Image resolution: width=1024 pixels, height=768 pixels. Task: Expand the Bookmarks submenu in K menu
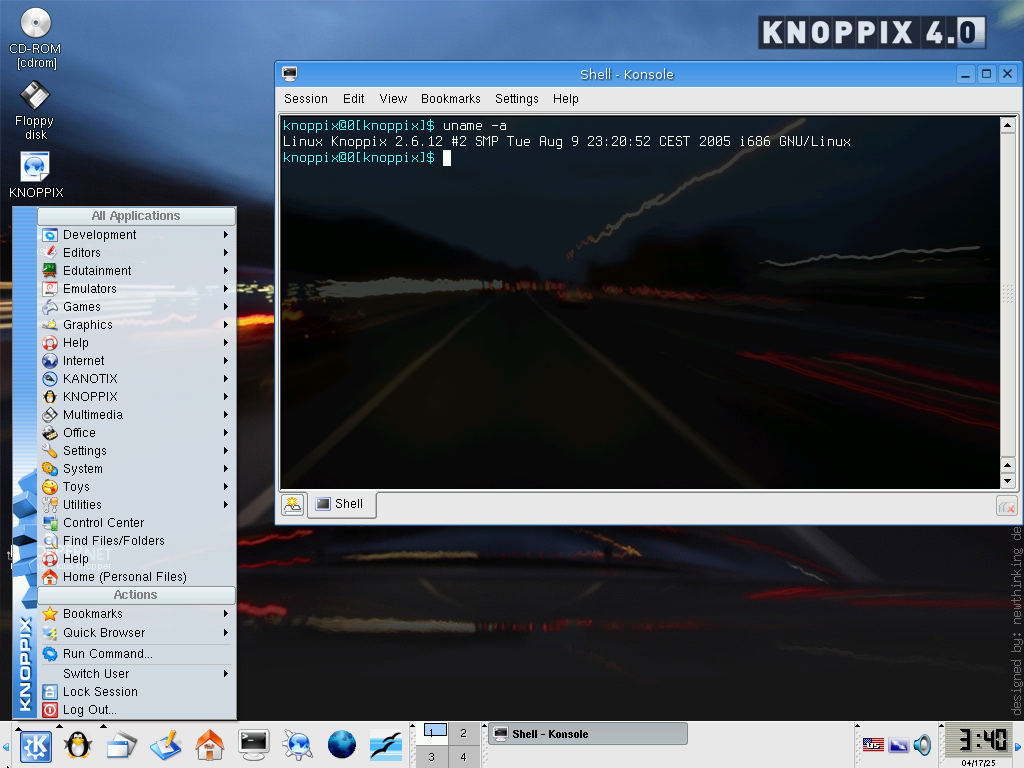click(x=137, y=614)
